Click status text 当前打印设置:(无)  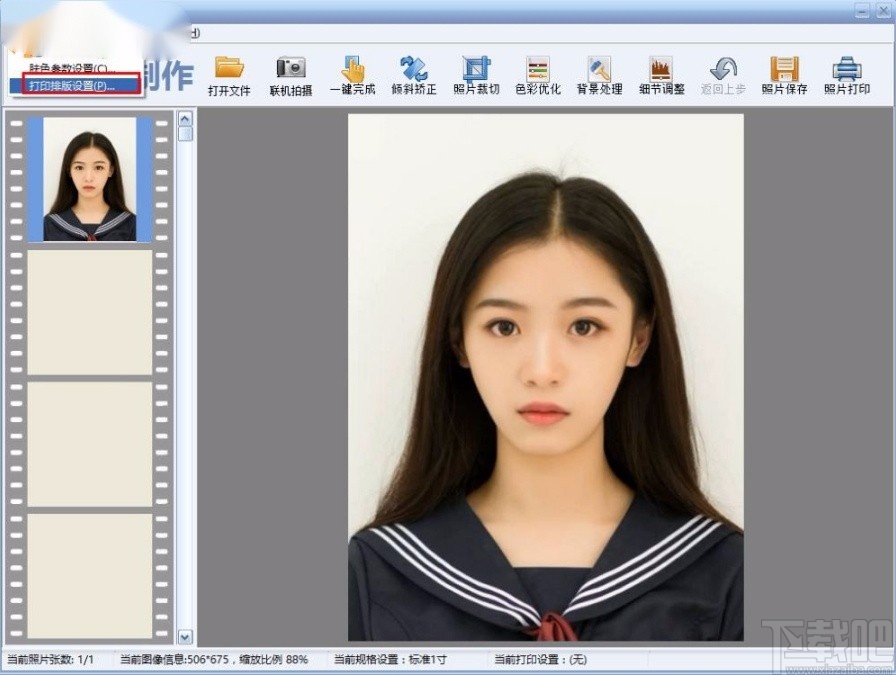click(x=541, y=660)
